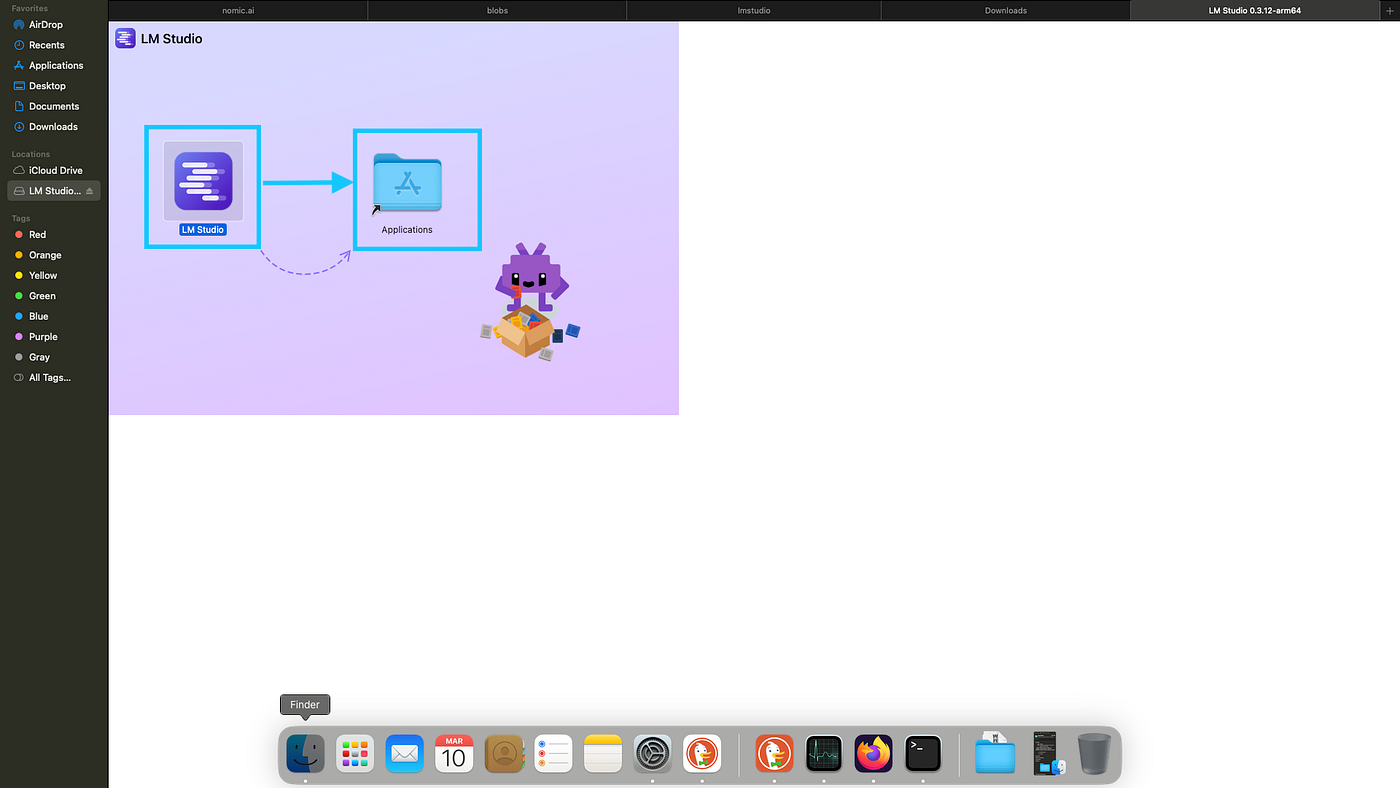
Task: Select the Applications folder shortcut in the installer
Action: (x=407, y=183)
